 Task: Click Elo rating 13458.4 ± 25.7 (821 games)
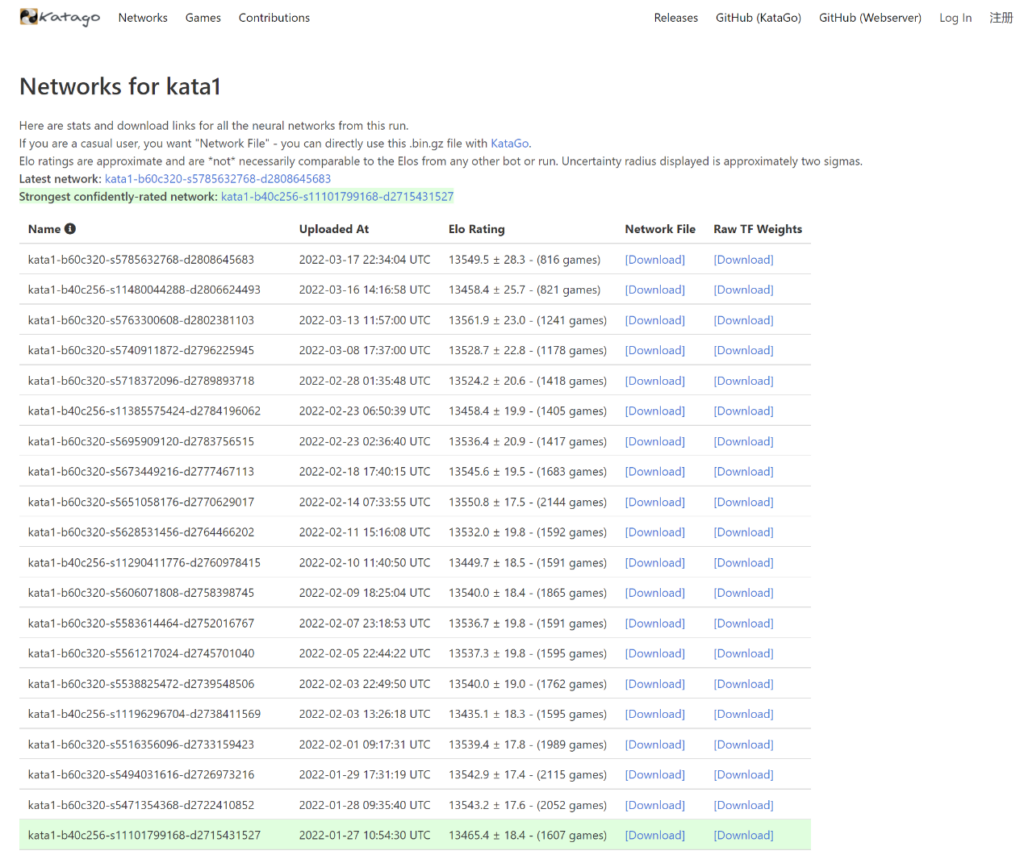[524, 289]
